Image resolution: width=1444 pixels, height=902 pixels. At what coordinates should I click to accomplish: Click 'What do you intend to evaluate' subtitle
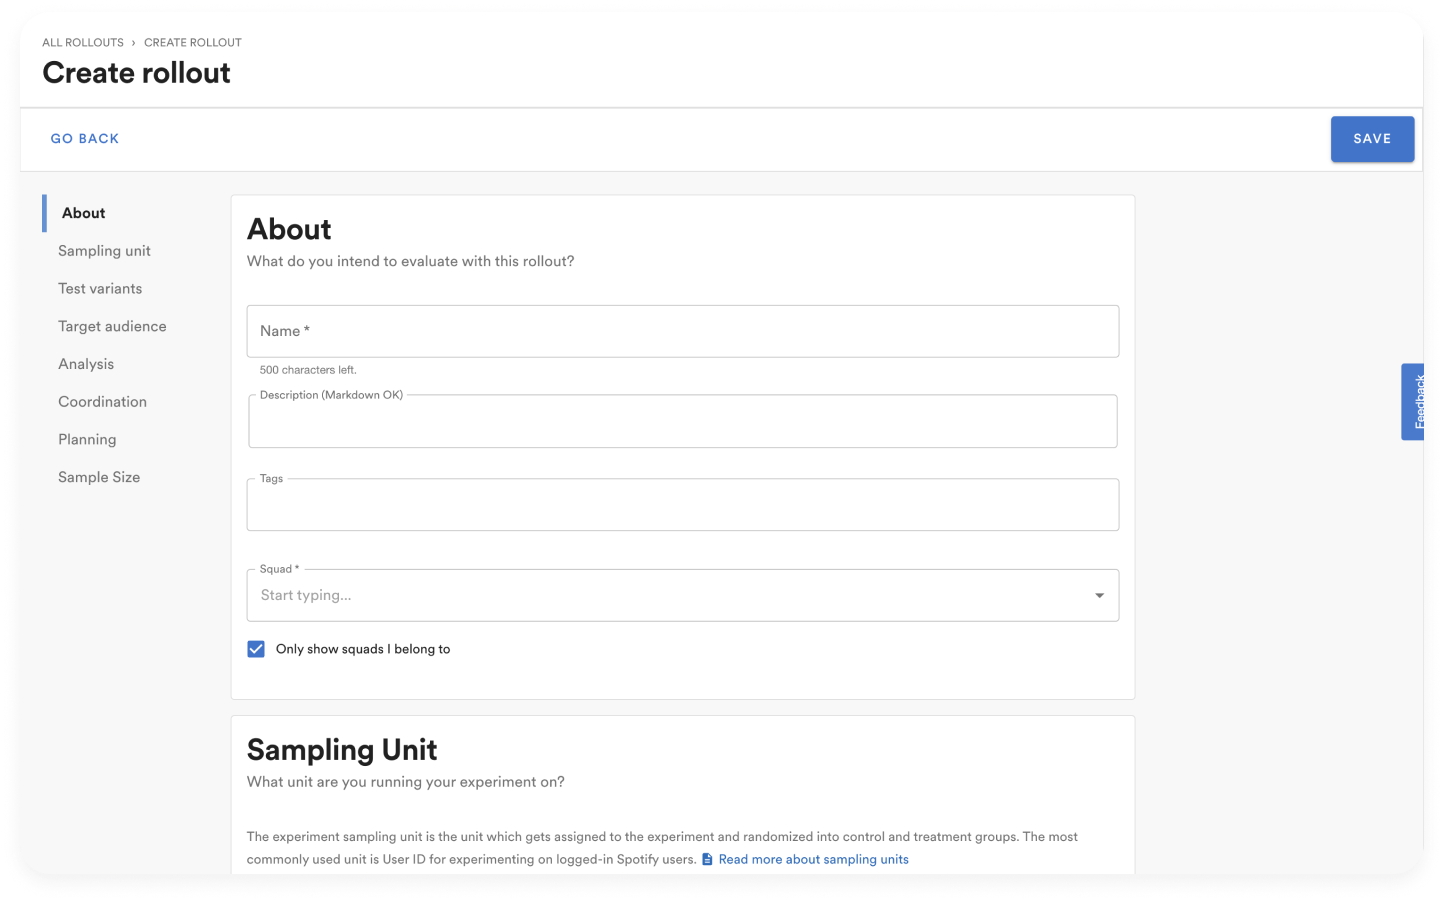tap(411, 261)
